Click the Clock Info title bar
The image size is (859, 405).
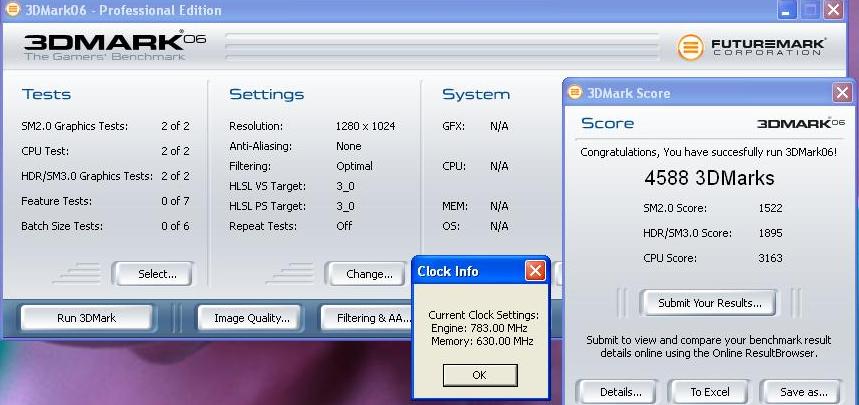[465, 271]
